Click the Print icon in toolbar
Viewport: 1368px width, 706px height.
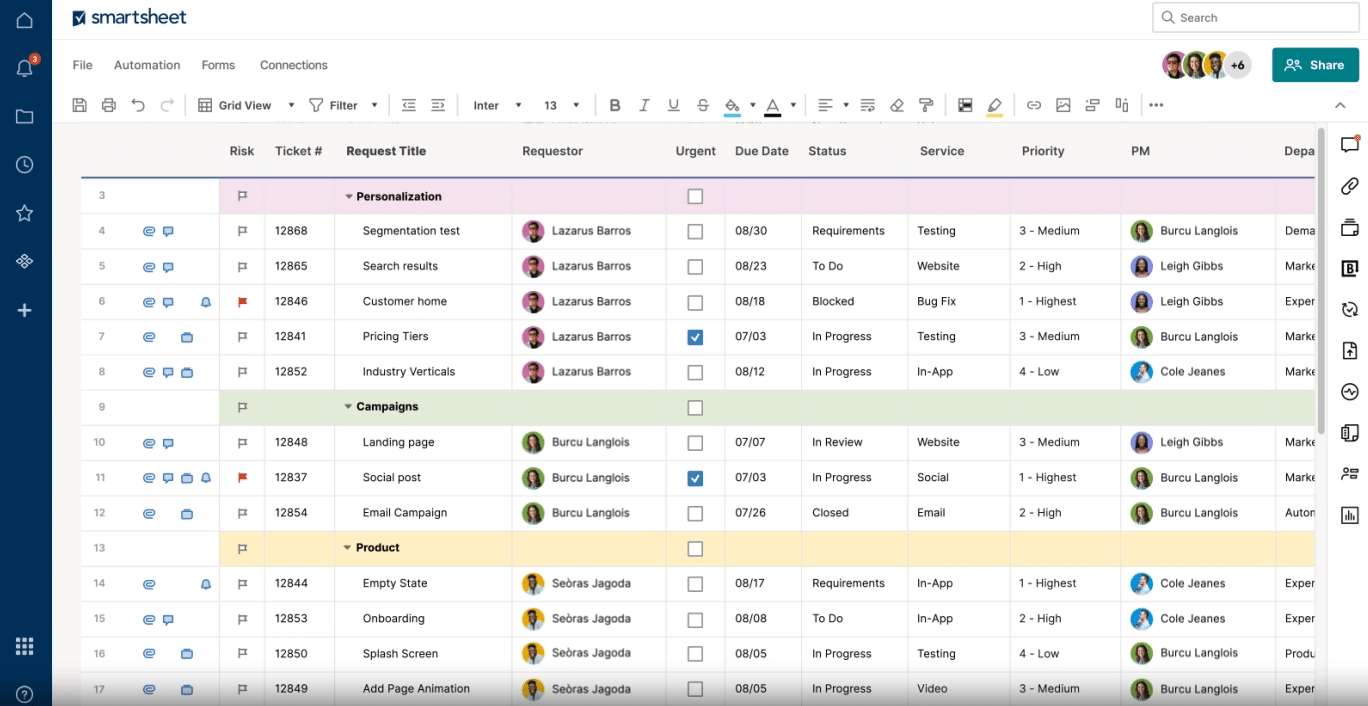(x=109, y=105)
